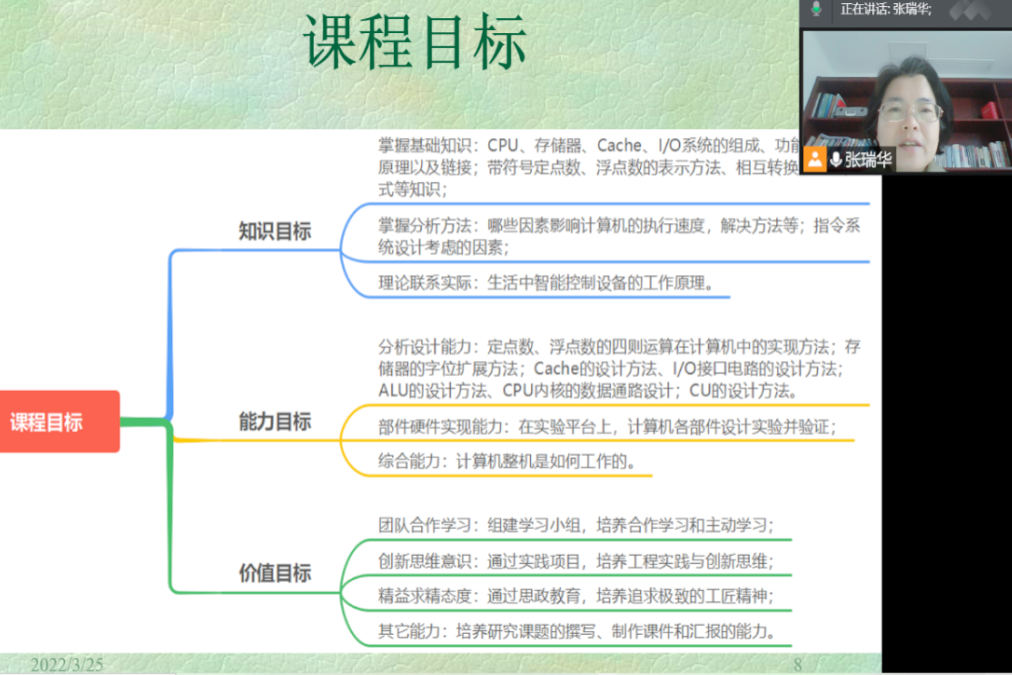Click the slide page number 8

[798, 665]
